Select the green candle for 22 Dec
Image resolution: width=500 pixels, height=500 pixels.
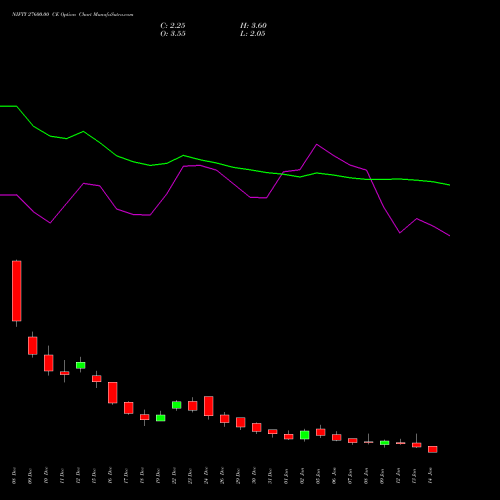[177, 405]
